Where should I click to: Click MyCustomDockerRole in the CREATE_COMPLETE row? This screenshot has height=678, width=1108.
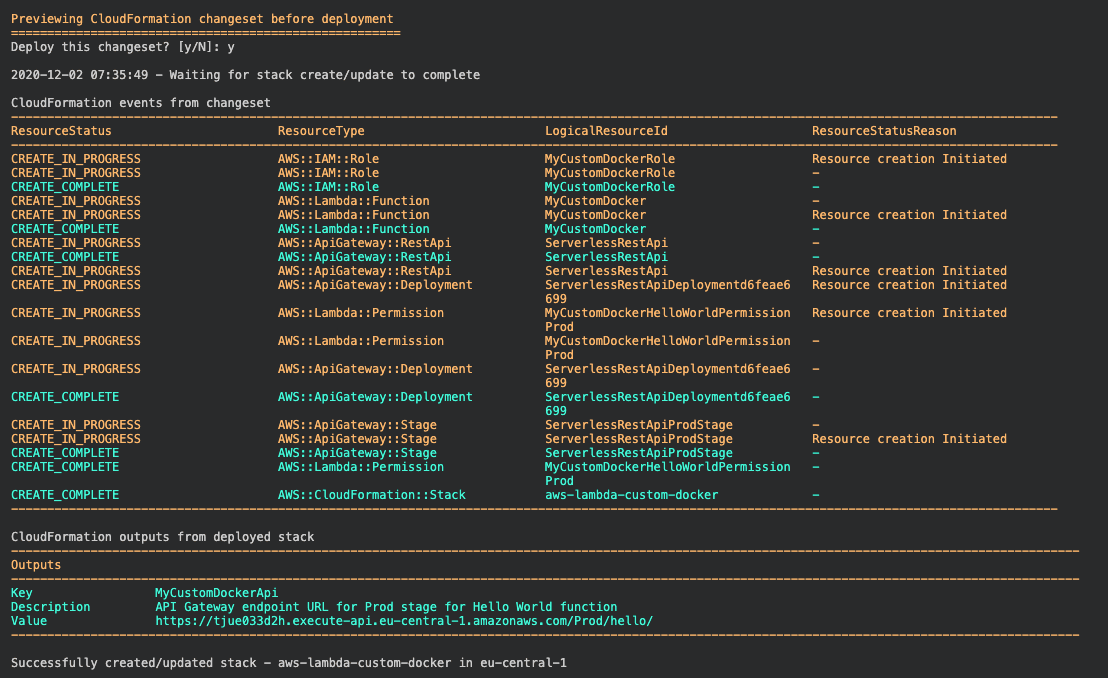(x=610, y=187)
